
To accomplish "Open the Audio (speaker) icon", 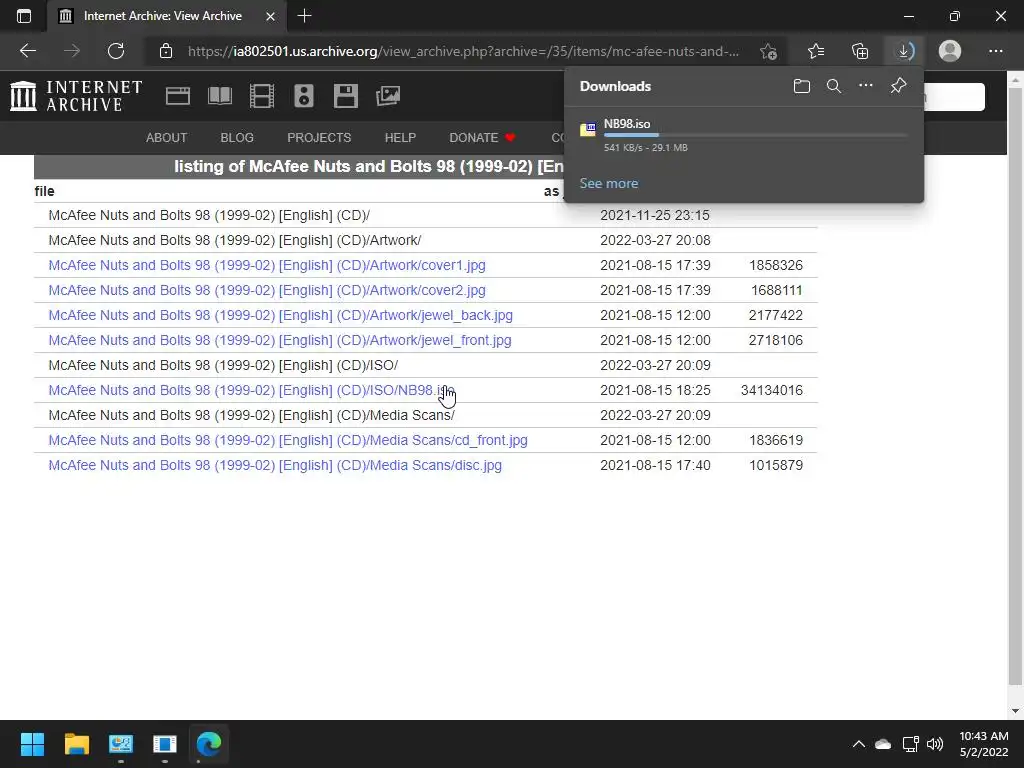I will point(304,96).
